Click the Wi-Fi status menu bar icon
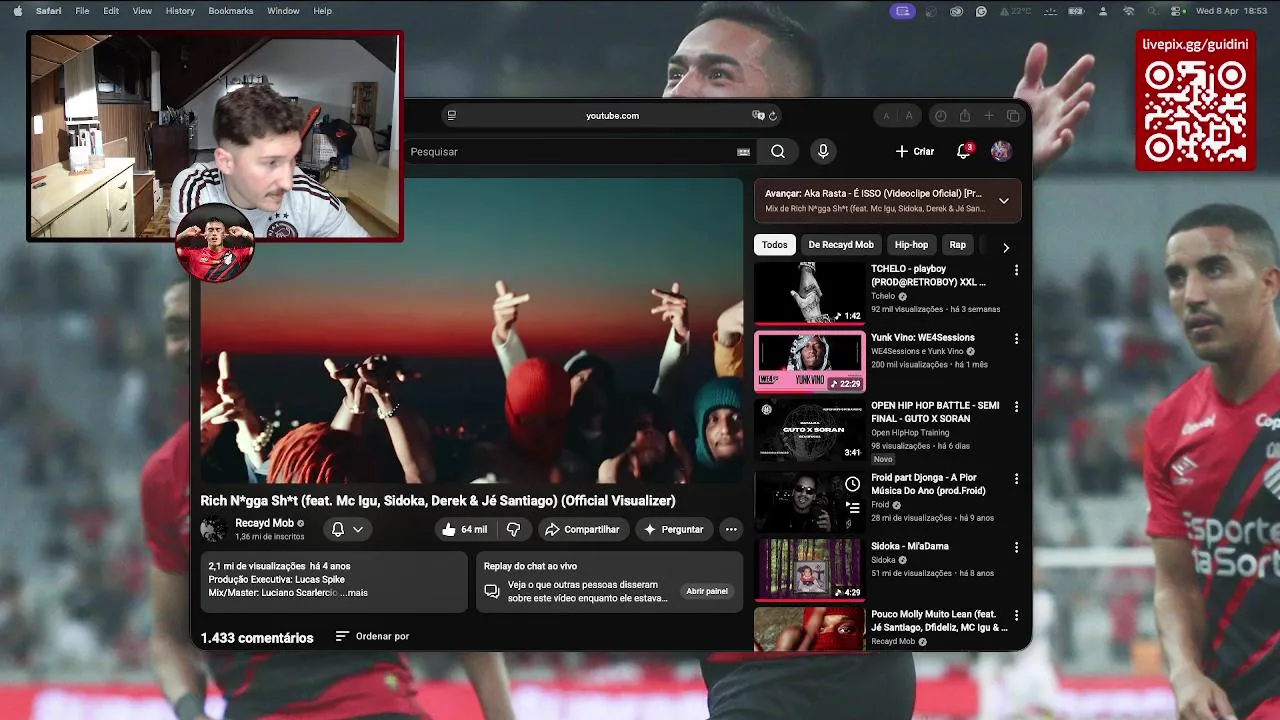 point(1129,11)
